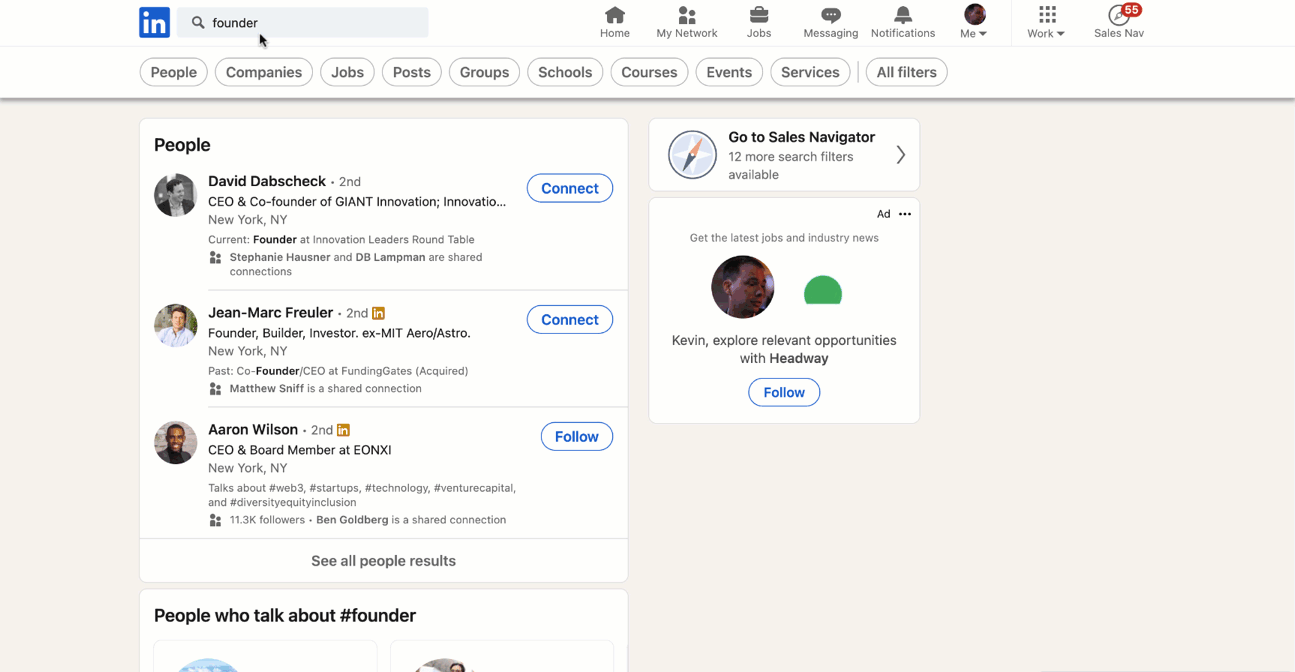Click the Sales Navigator compass graphic
The height and width of the screenshot is (672, 1295).
point(692,155)
